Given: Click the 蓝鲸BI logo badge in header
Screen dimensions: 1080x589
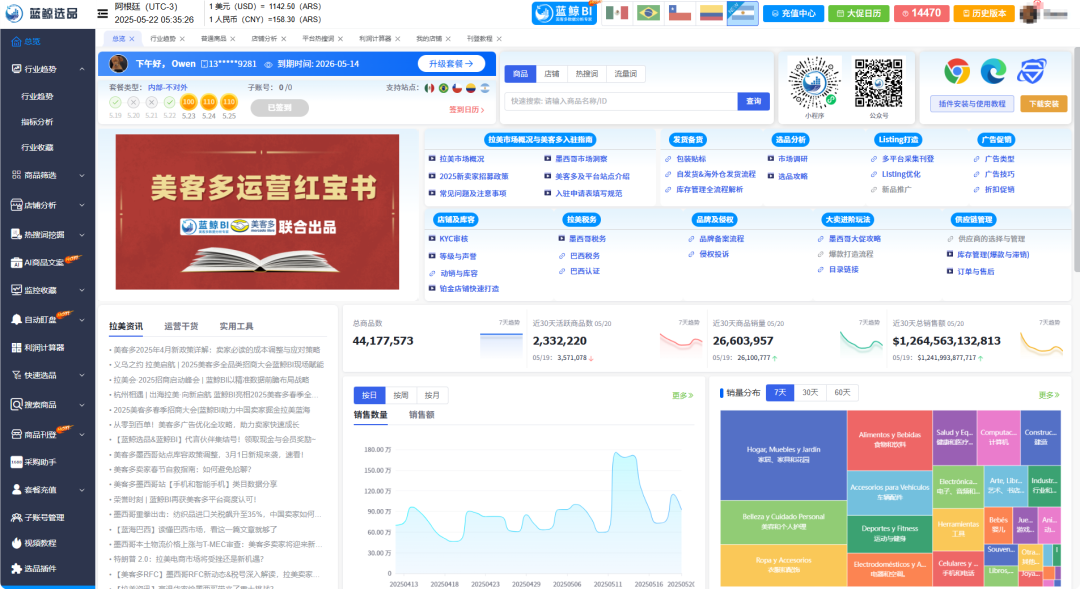Looking at the screenshot, I should click(565, 13).
